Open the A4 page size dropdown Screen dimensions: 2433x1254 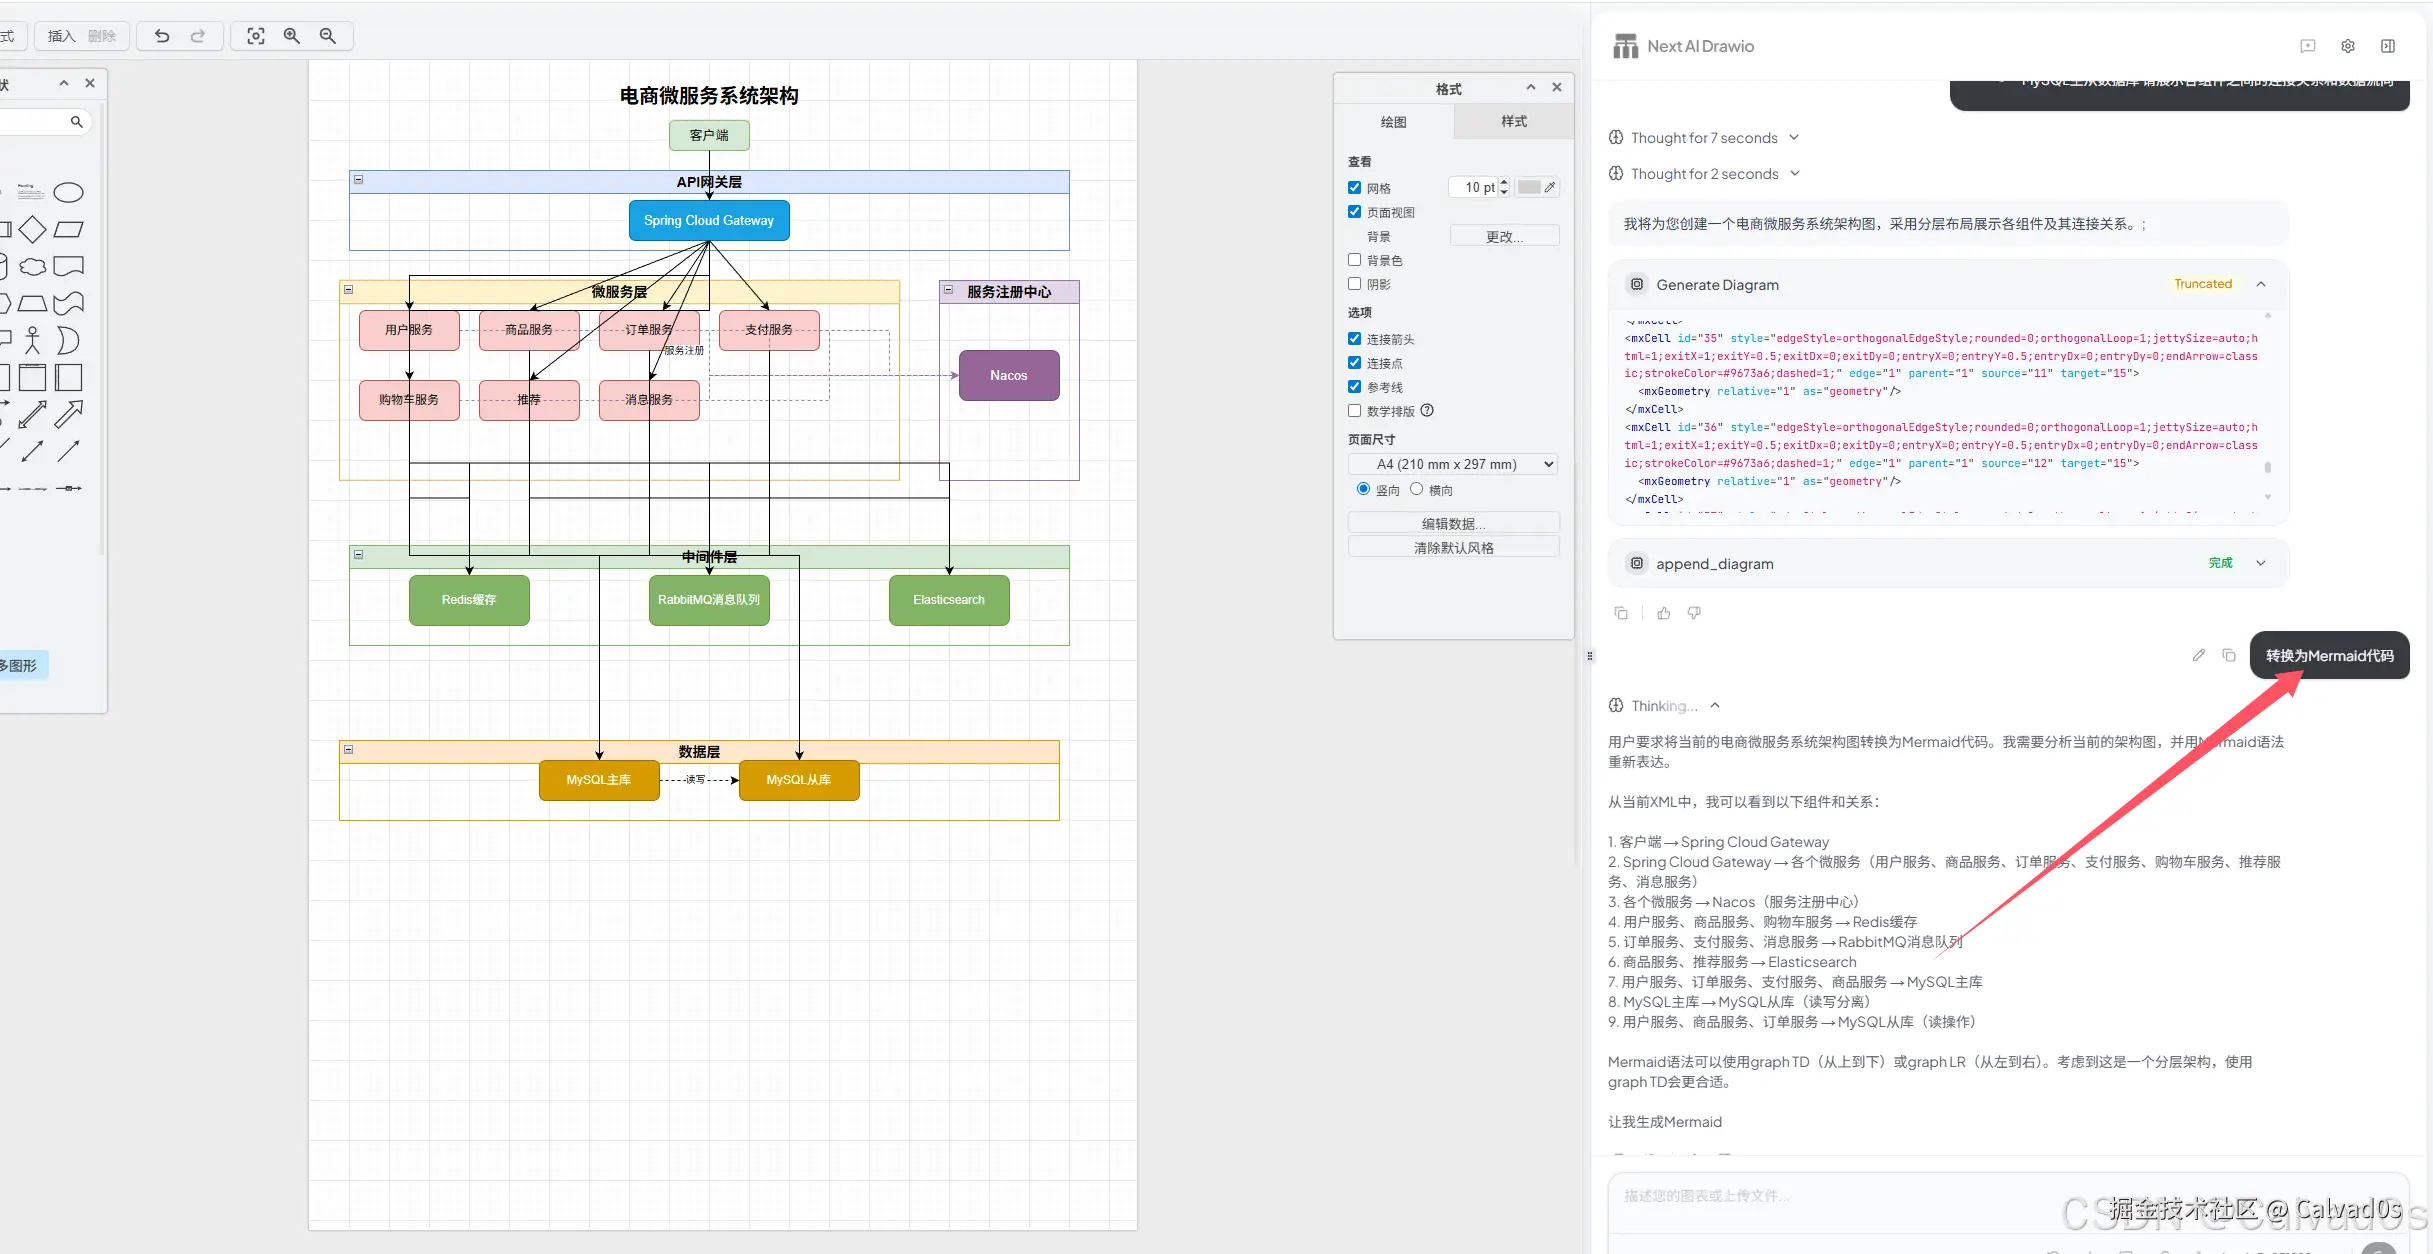point(1453,464)
